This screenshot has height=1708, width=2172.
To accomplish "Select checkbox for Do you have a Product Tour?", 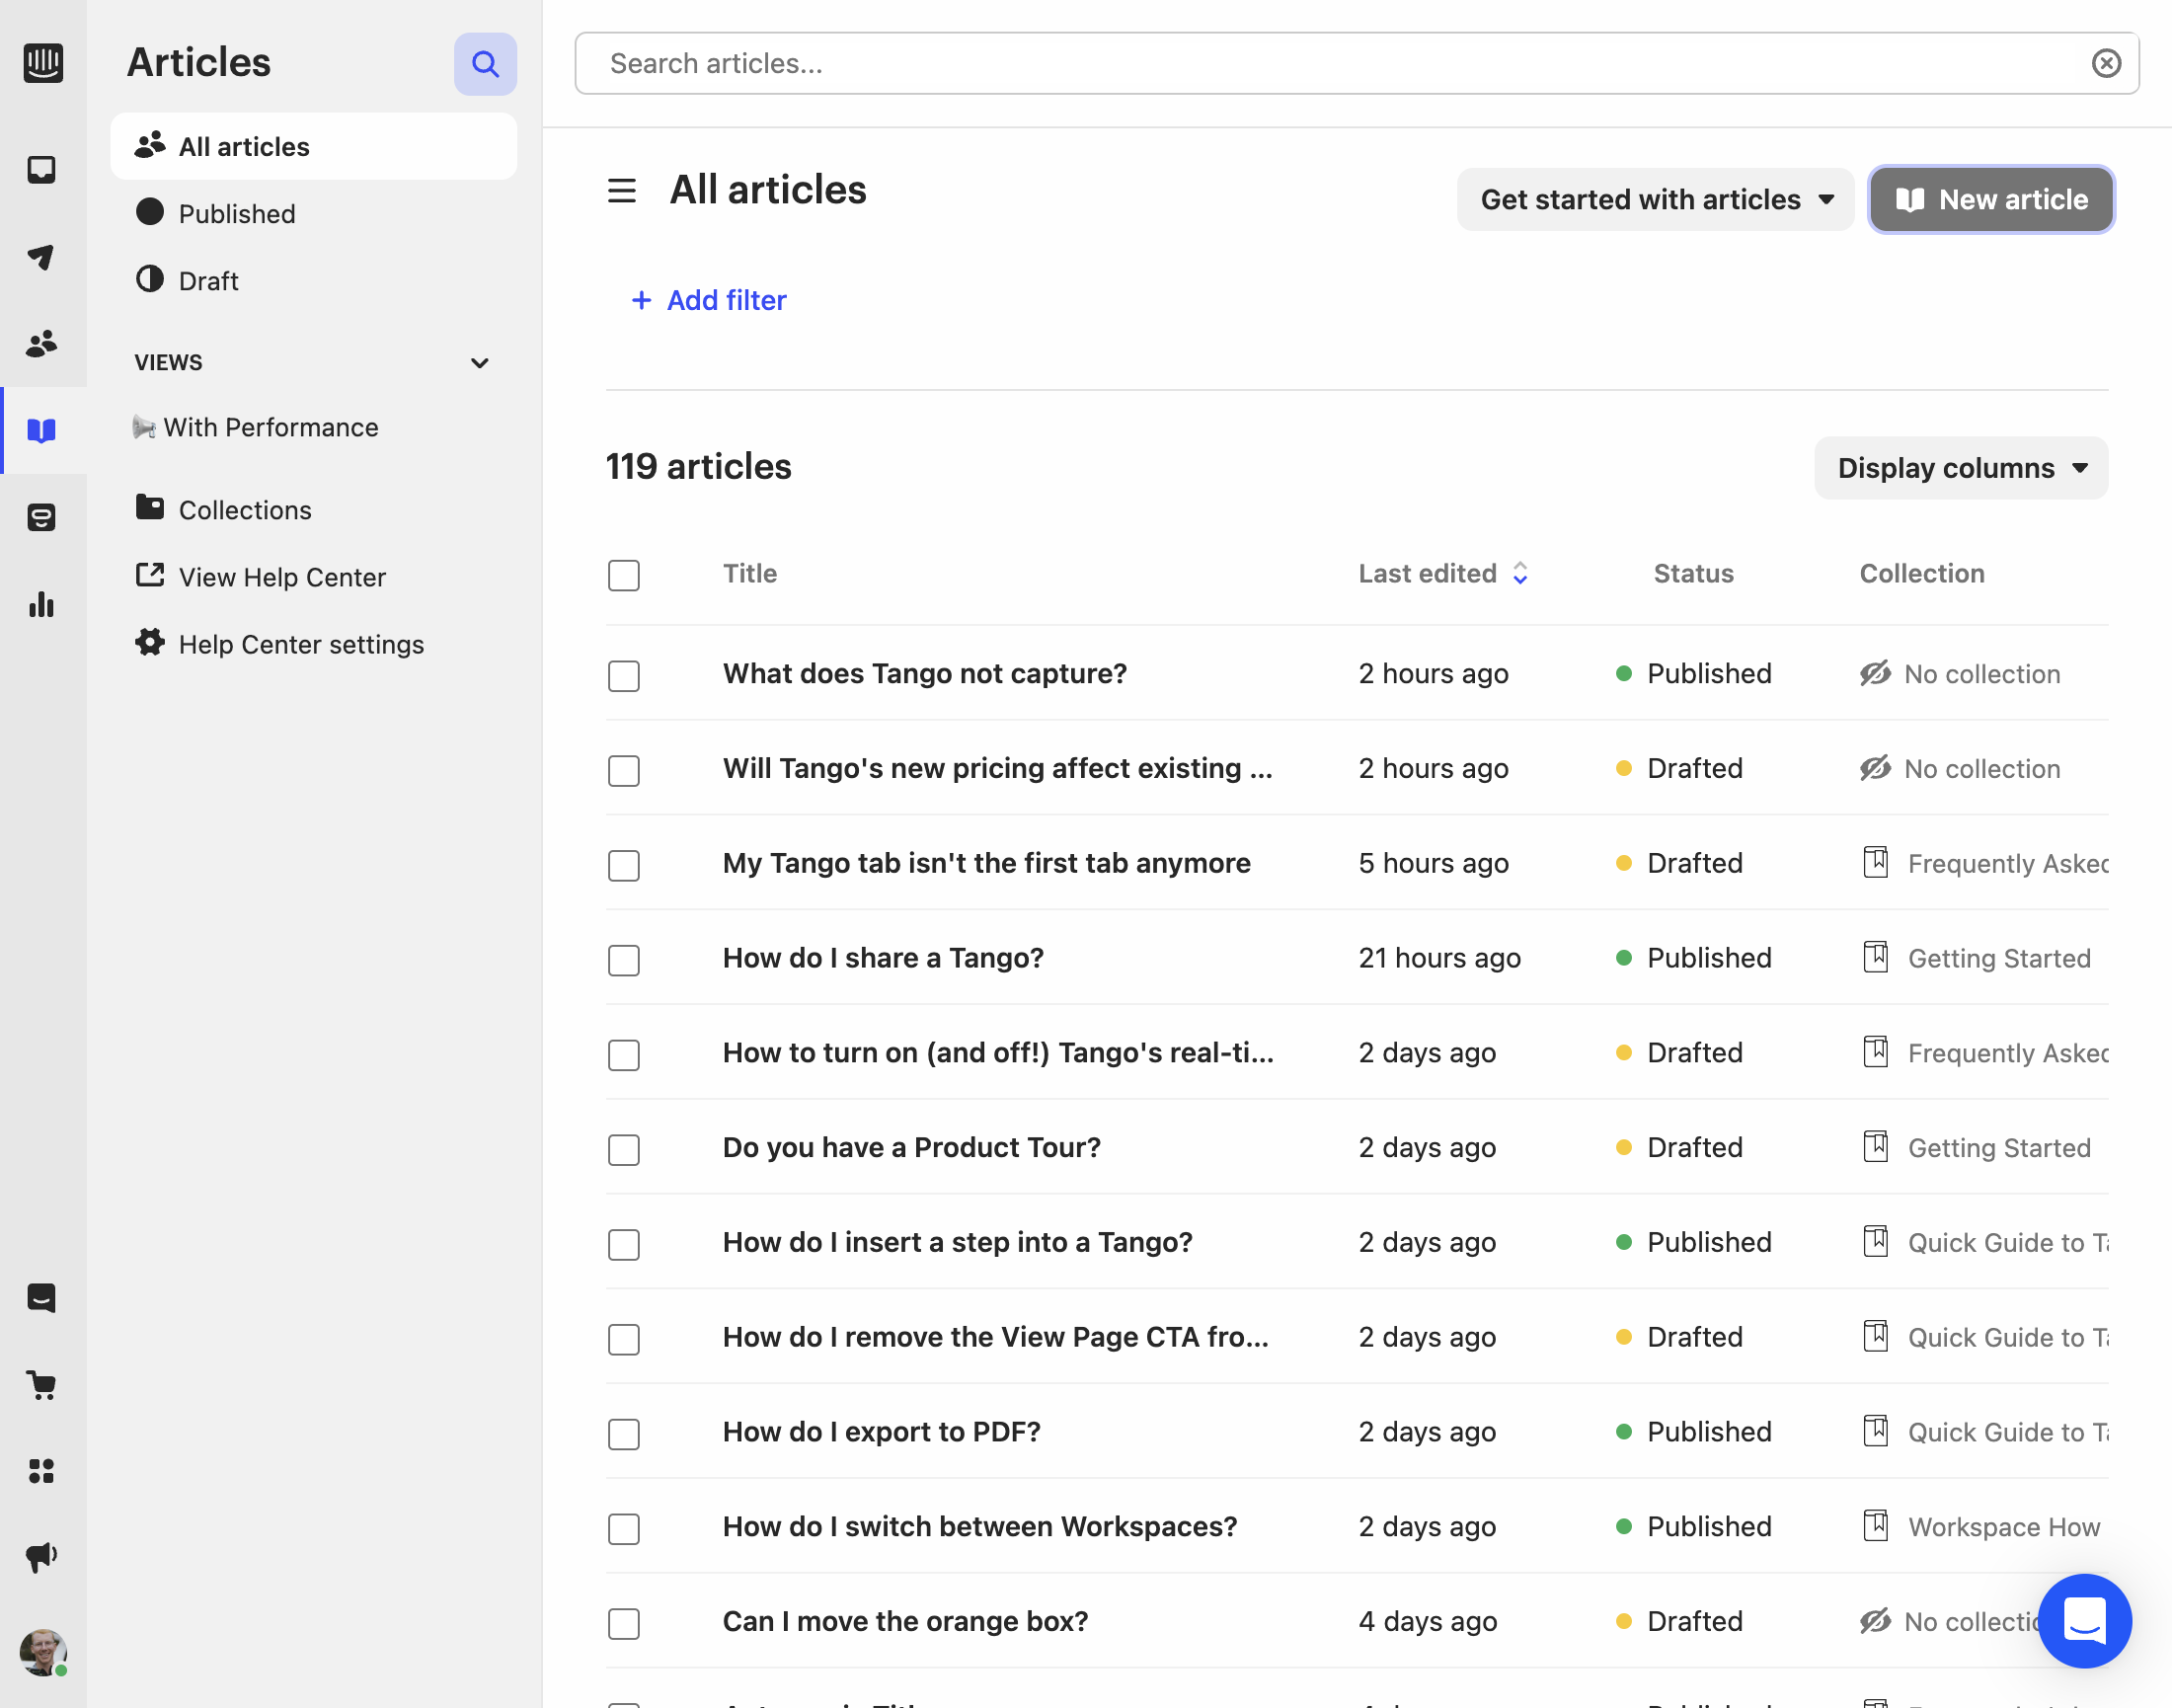I will (x=624, y=1149).
